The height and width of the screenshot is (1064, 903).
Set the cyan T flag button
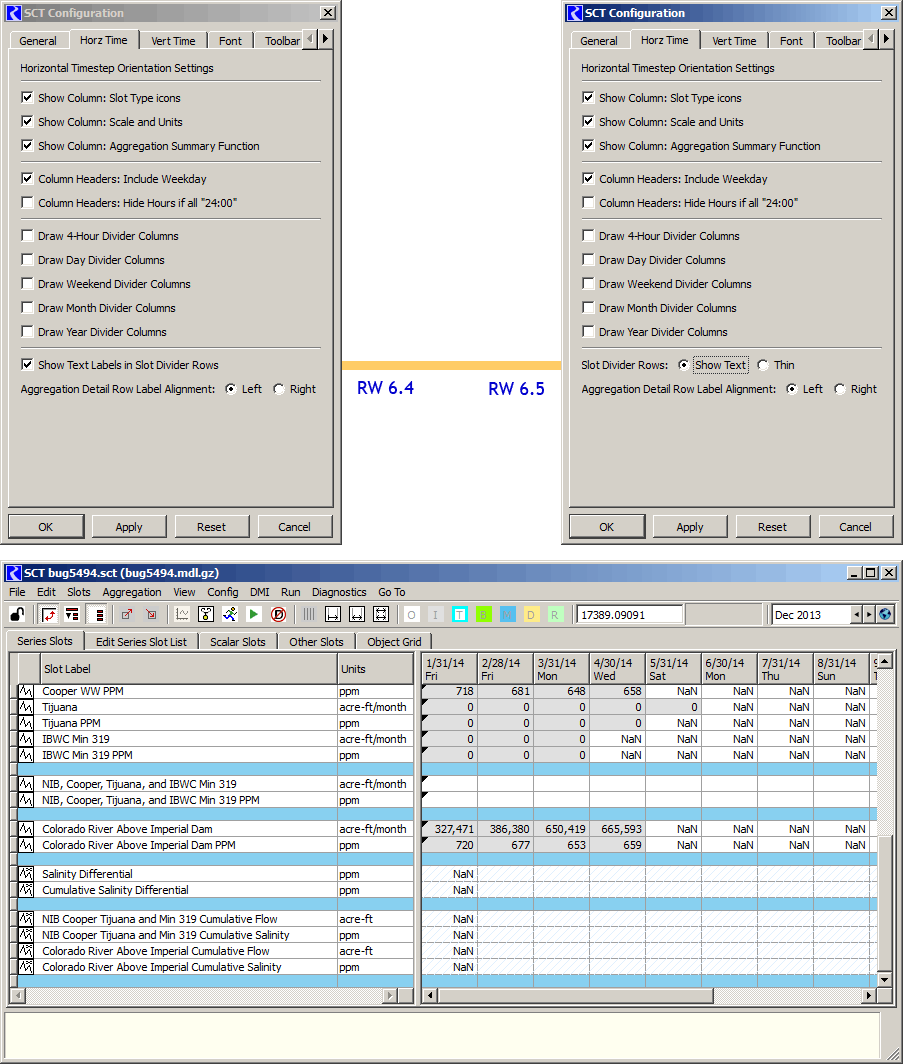(x=459, y=615)
